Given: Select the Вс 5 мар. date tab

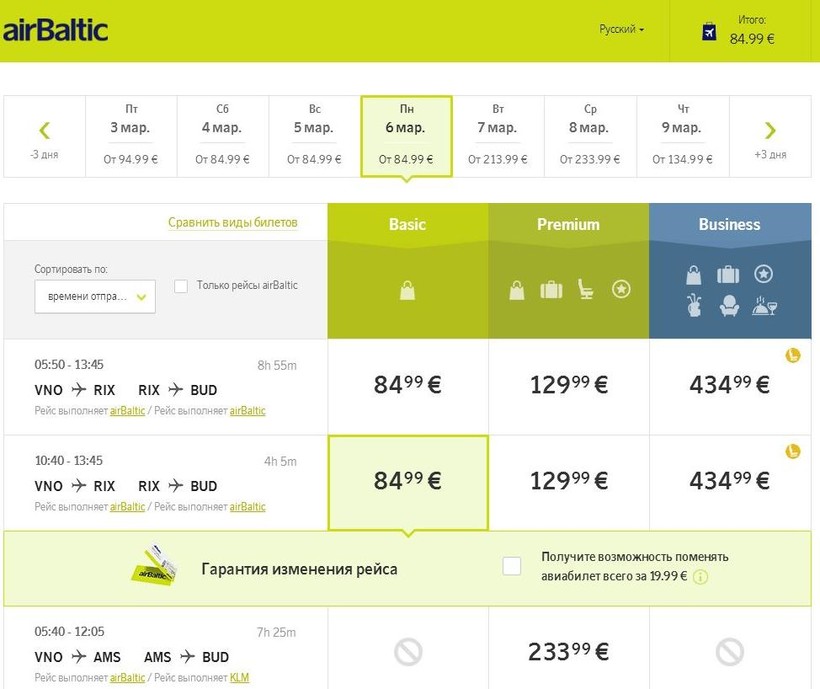Looking at the screenshot, I should pos(314,136).
